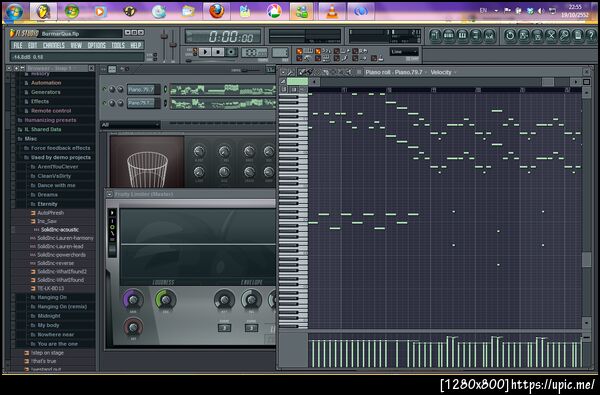Open the HELP menu
The width and height of the screenshot is (600, 395).
pos(135,45)
